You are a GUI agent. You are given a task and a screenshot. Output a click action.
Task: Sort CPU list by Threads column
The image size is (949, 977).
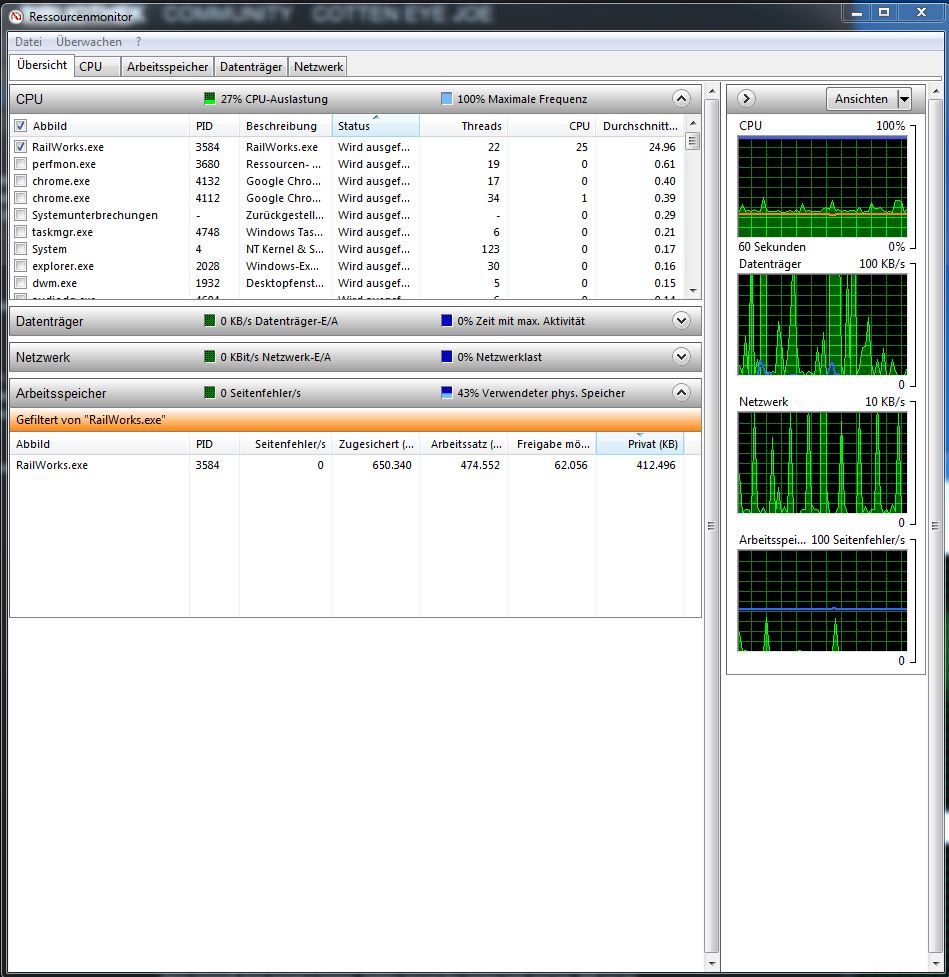[x=464, y=126]
